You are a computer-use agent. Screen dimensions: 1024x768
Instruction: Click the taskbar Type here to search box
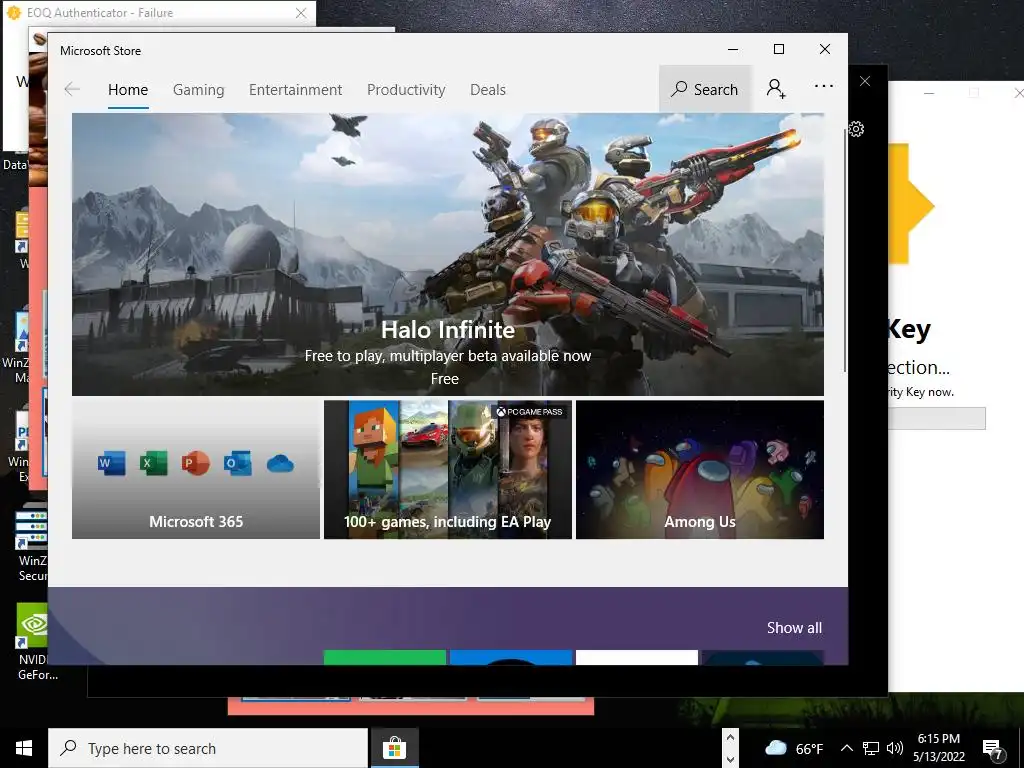(x=208, y=748)
